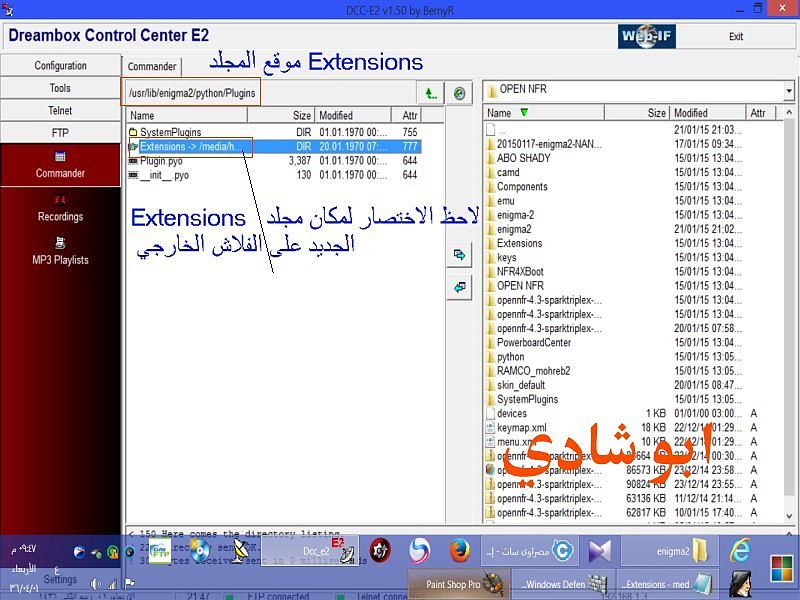Click the copy-to-right transfer arrow icon
The height and width of the screenshot is (600, 800).
click(x=459, y=255)
